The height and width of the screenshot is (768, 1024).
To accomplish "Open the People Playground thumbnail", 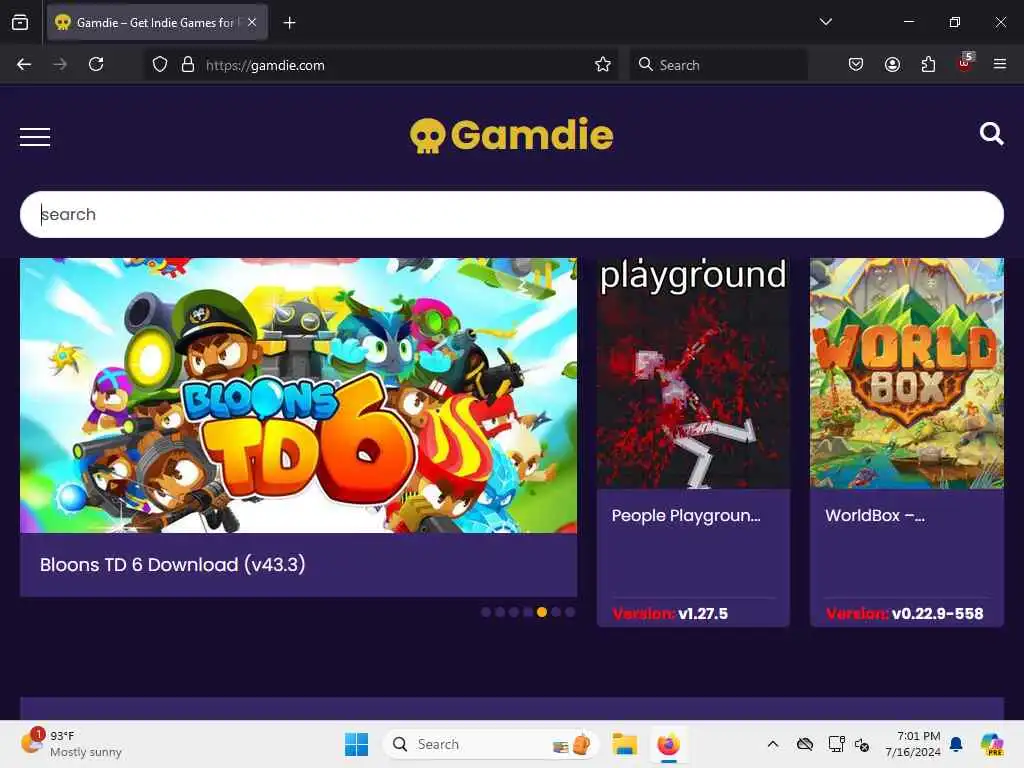I will [693, 373].
